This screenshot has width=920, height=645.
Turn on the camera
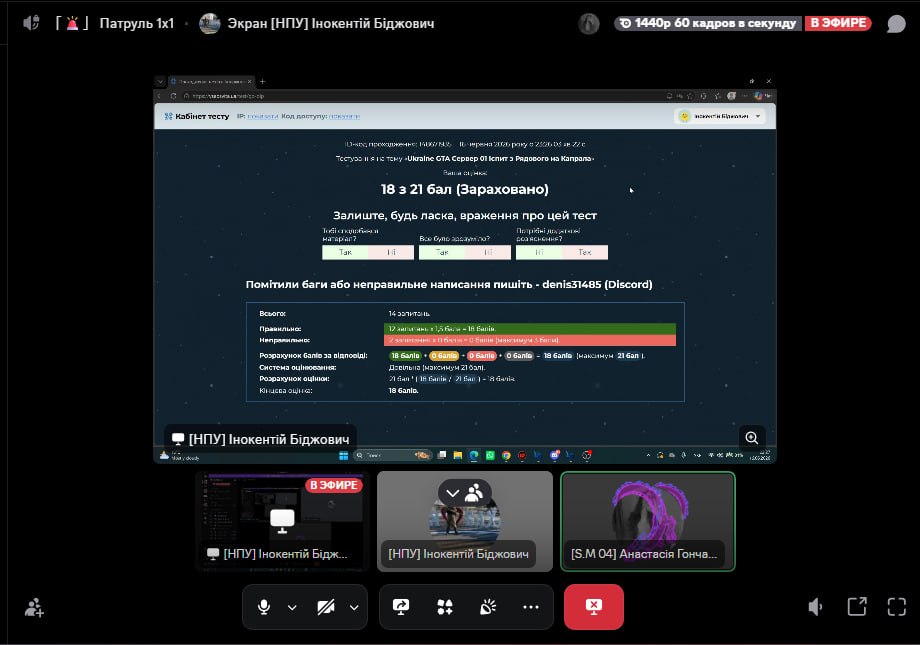(x=326, y=607)
